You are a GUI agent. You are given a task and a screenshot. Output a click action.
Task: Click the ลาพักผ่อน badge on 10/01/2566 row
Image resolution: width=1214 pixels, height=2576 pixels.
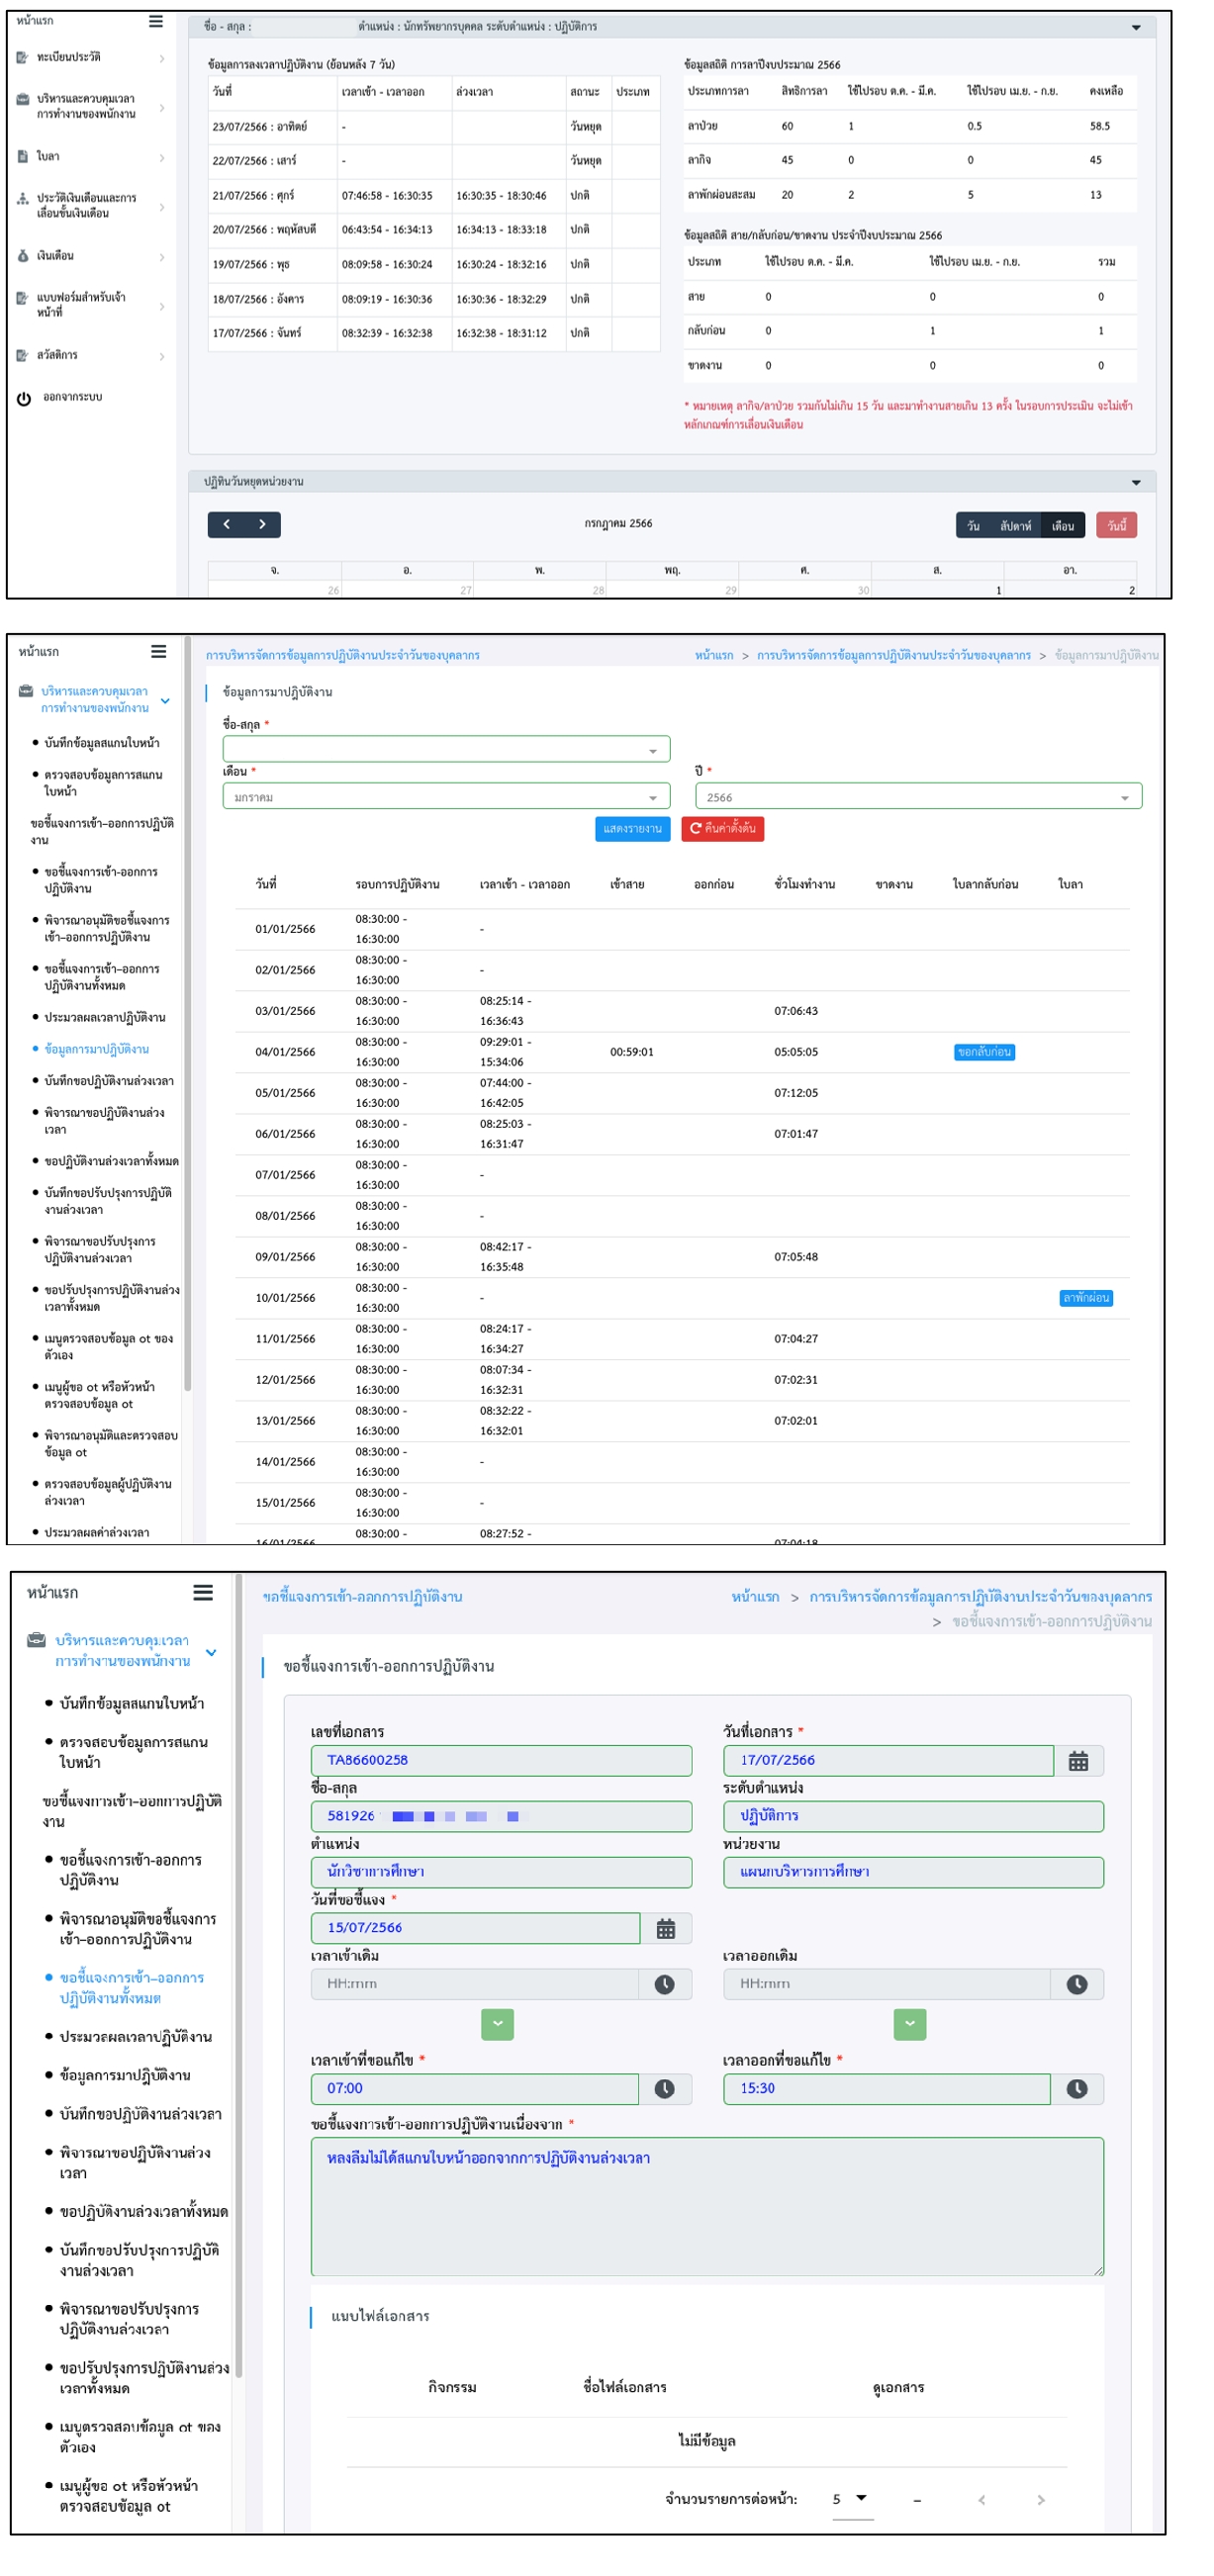click(1086, 1298)
